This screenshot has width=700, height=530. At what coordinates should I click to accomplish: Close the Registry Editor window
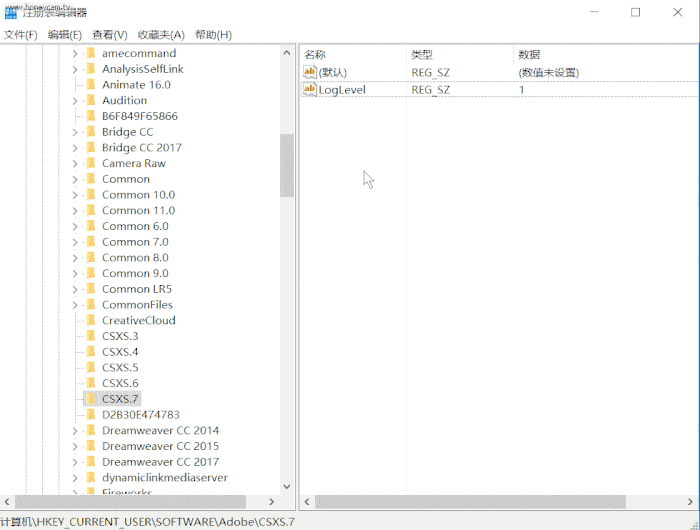pyautogui.click(x=677, y=13)
